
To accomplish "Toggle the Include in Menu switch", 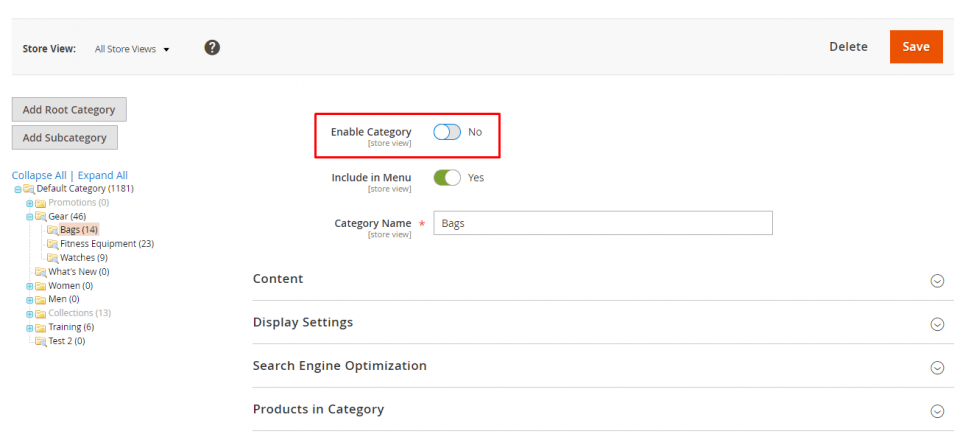I will [447, 177].
